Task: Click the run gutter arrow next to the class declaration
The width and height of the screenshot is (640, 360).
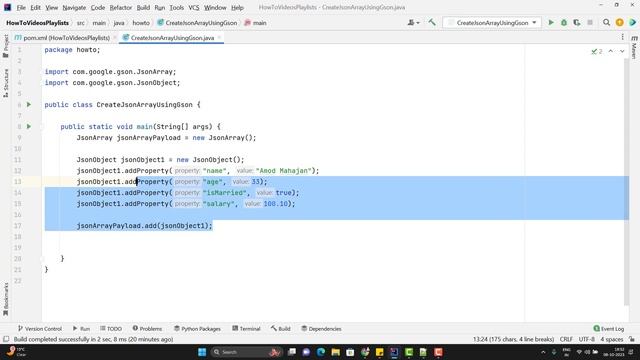Action: point(29,104)
